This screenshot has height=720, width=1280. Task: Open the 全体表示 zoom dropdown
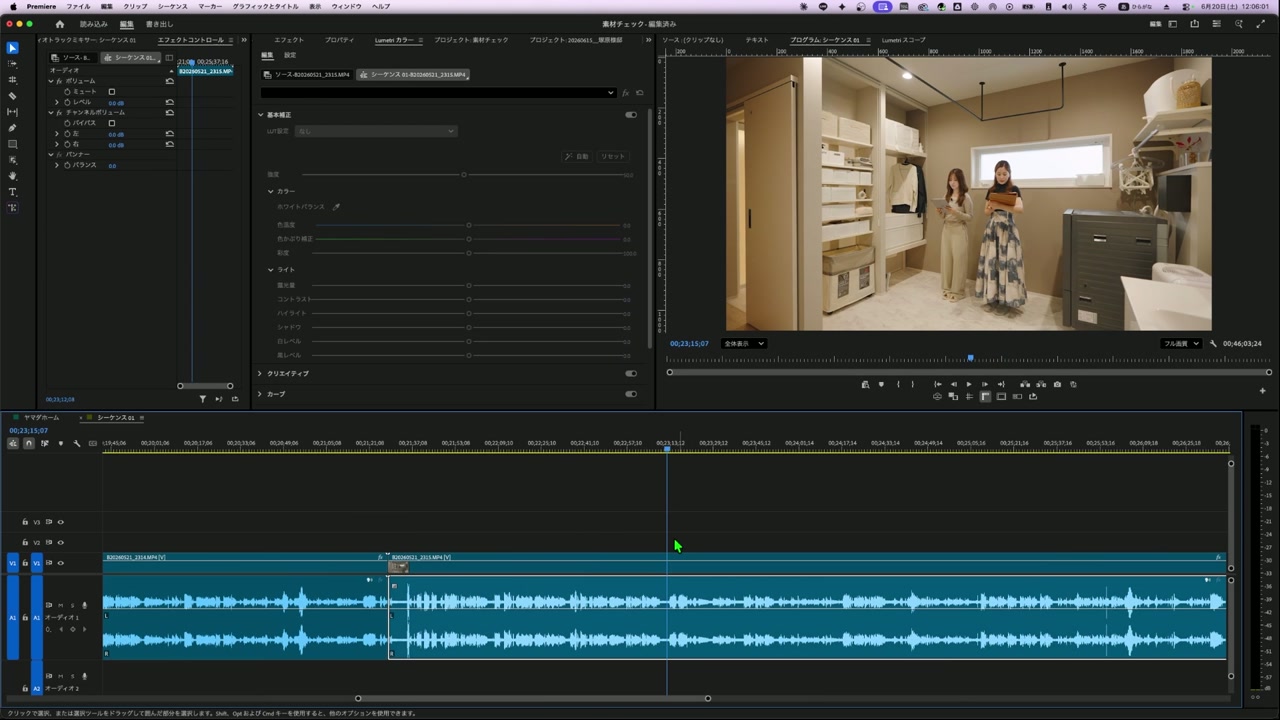743,344
